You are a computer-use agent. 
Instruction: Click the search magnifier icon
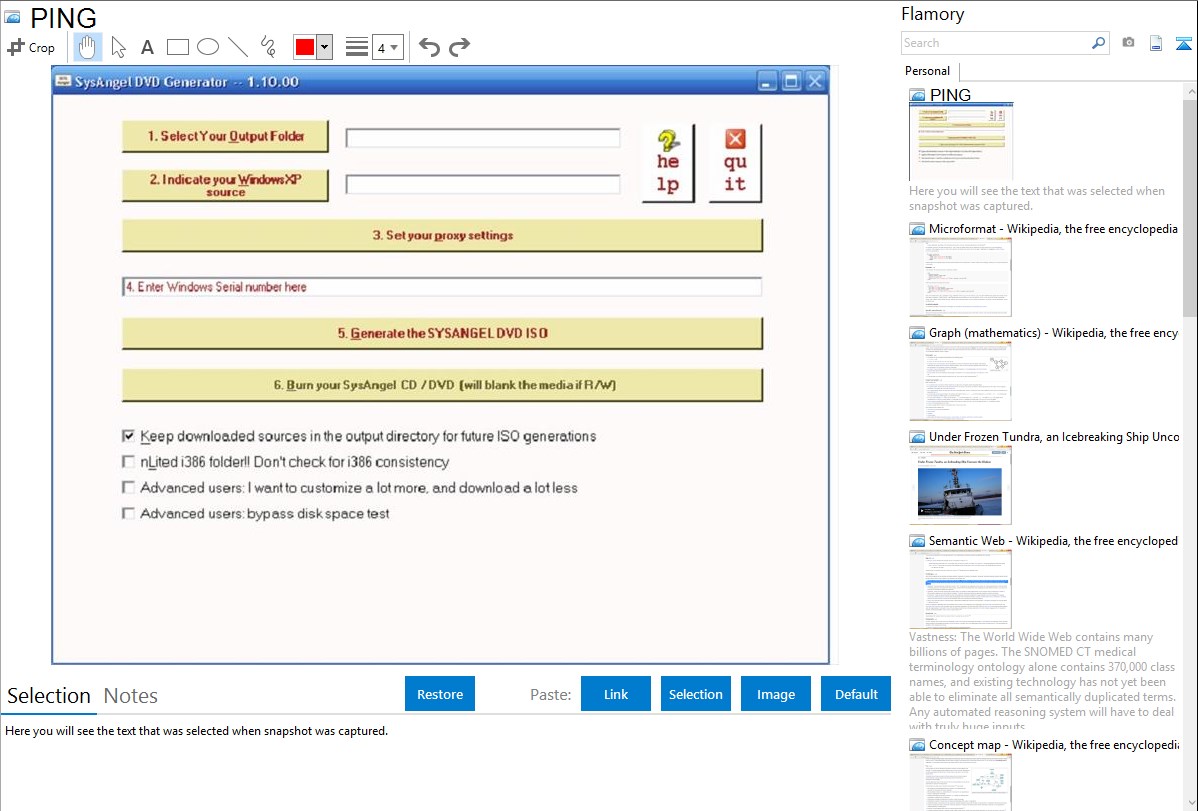coord(1099,43)
